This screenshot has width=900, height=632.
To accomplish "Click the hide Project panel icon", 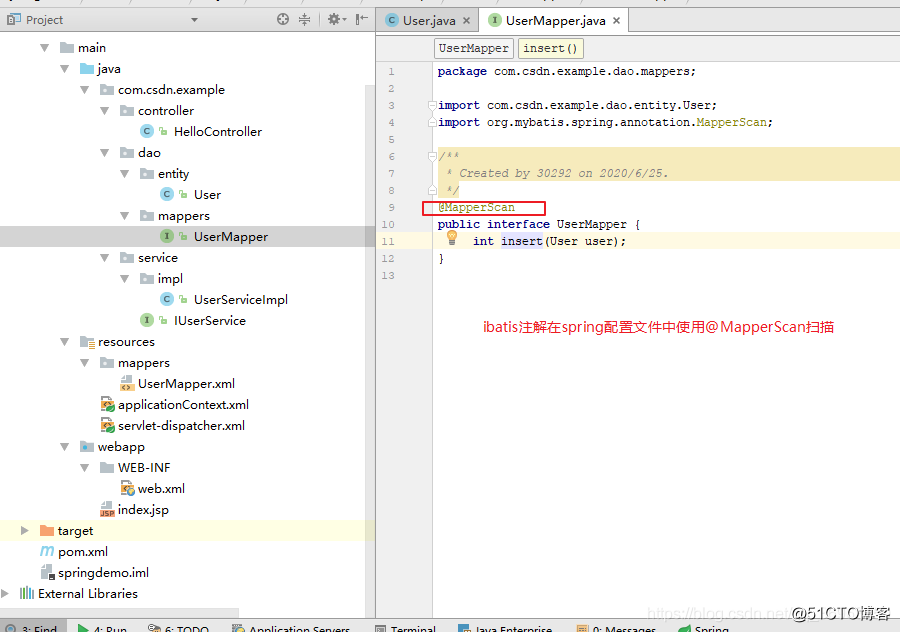I will tap(362, 20).
